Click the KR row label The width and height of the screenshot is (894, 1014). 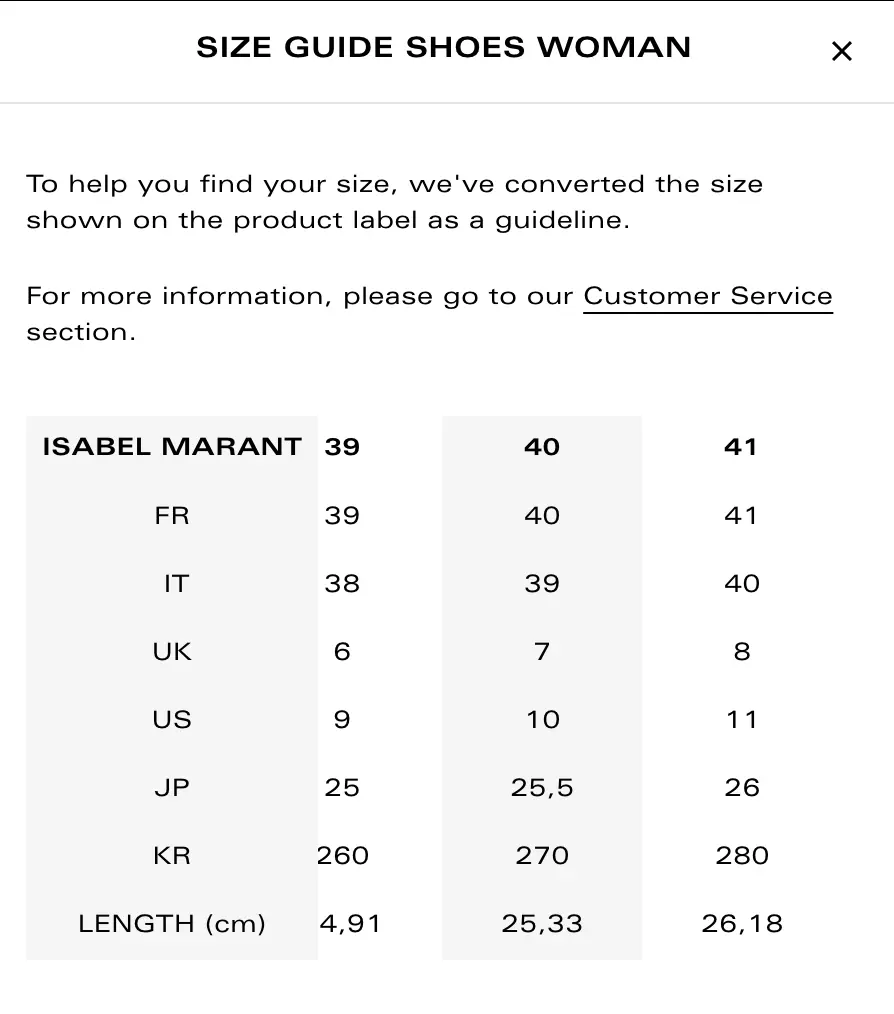(171, 856)
